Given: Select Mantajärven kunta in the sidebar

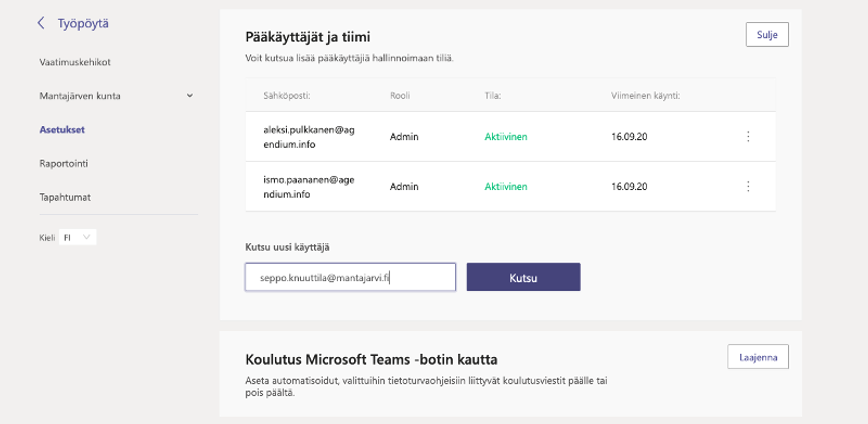Looking at the screenshot, I should [x=80, y=96].
